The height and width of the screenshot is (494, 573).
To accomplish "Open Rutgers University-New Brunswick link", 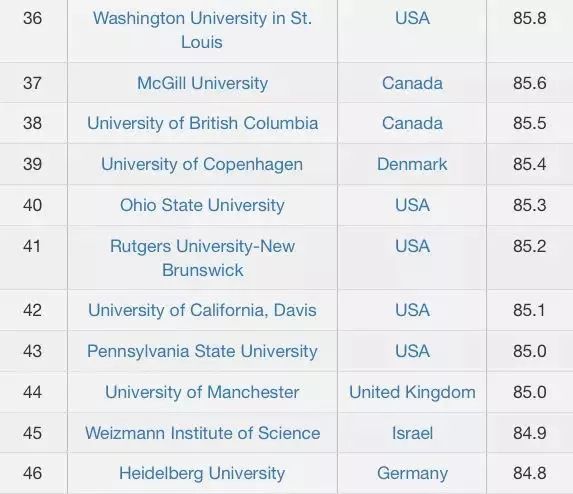I will tap(202, 258).
